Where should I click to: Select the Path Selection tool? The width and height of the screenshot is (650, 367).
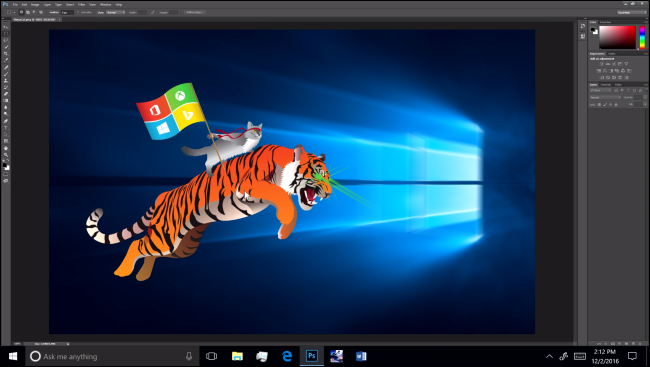(6, 134)
